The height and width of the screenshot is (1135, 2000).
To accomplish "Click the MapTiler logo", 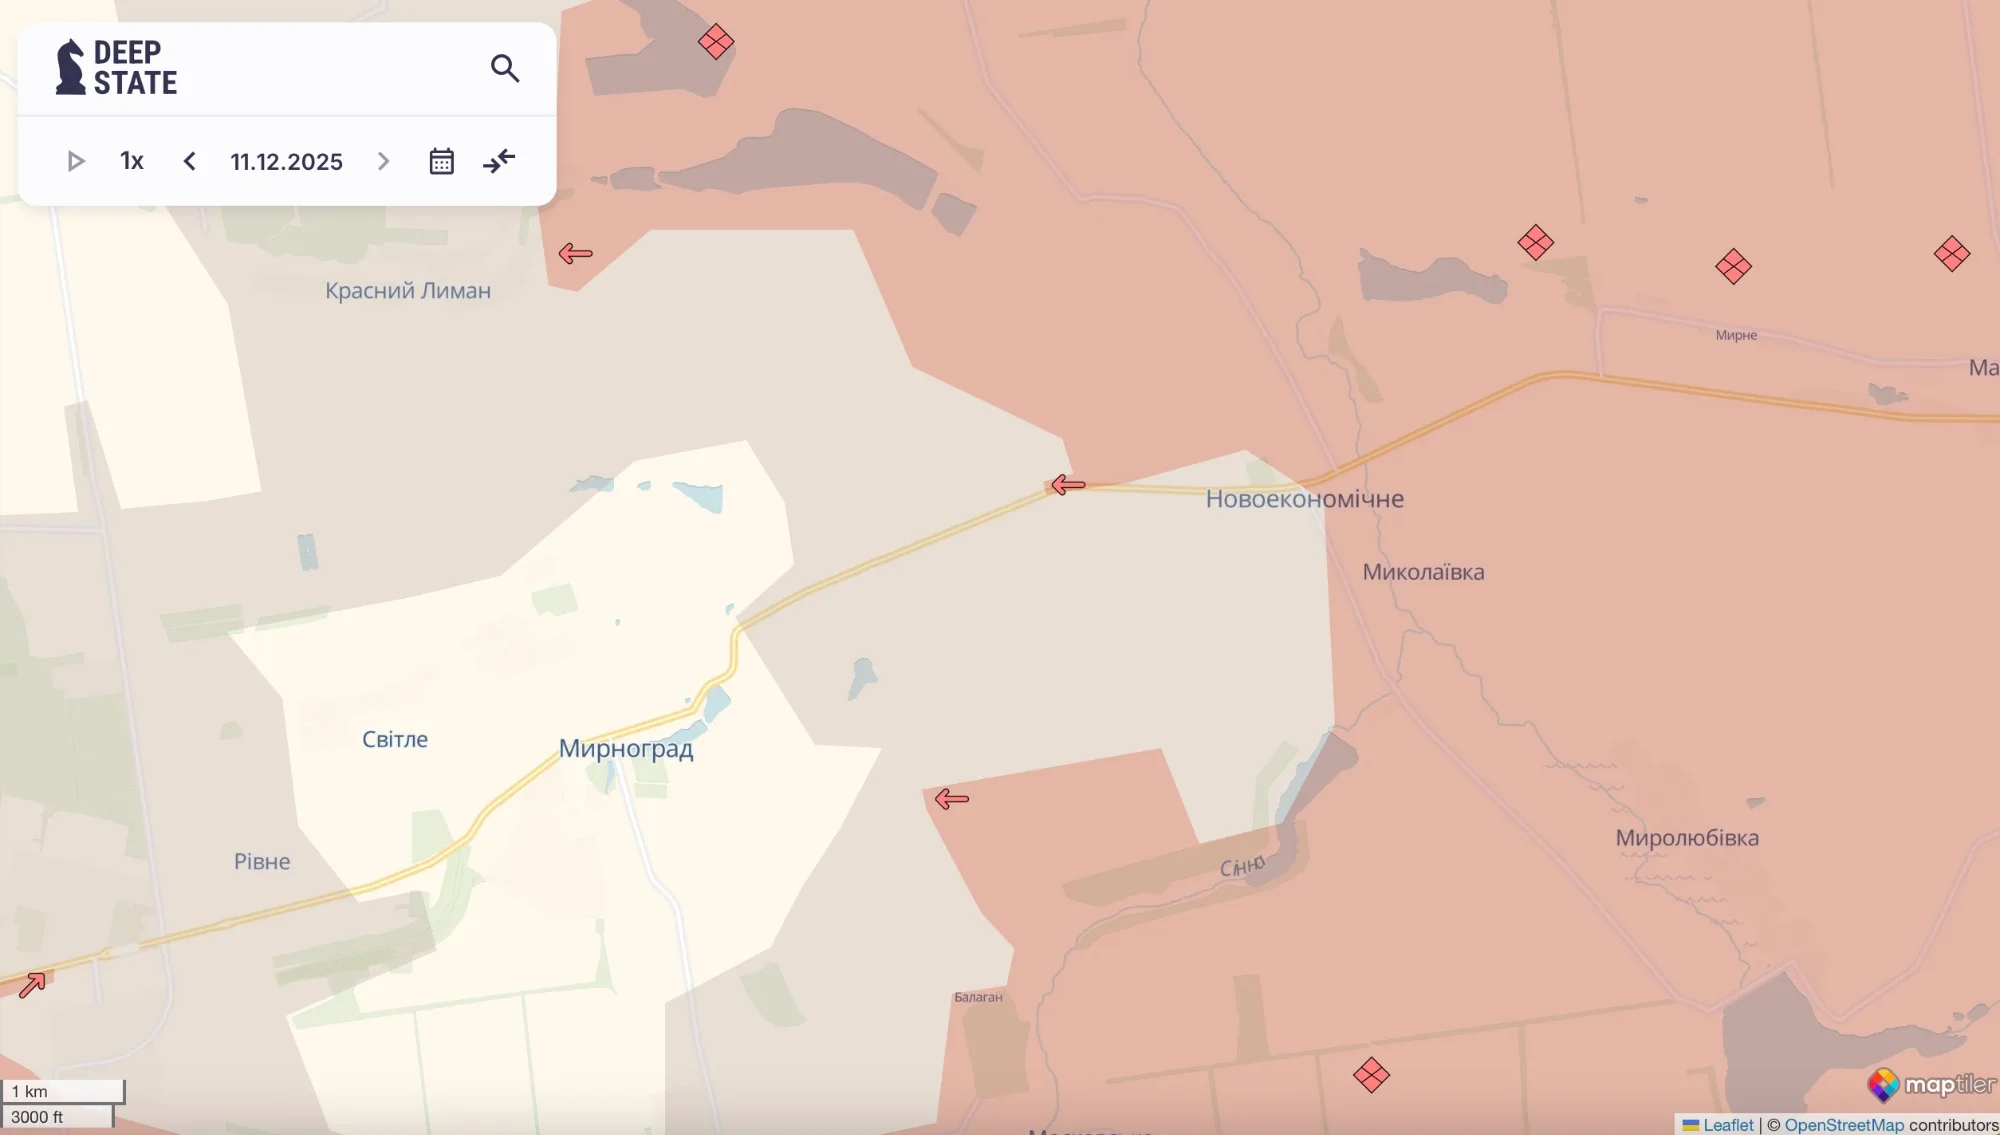I will click(1930, 1085).
